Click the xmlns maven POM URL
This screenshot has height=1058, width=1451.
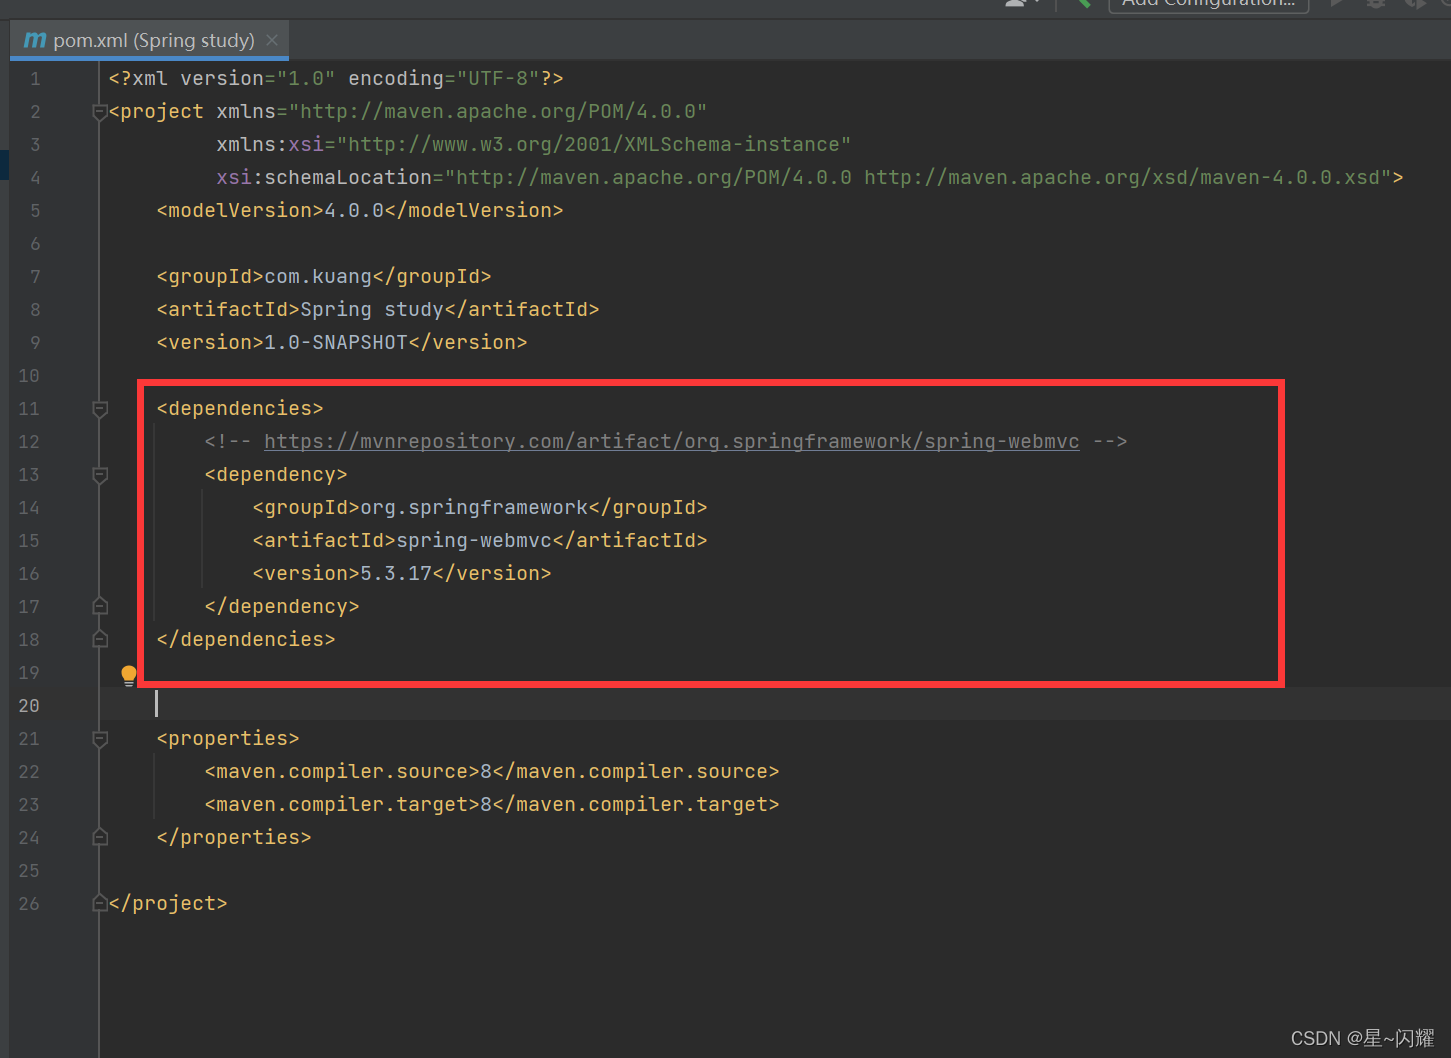coord(497,111)
